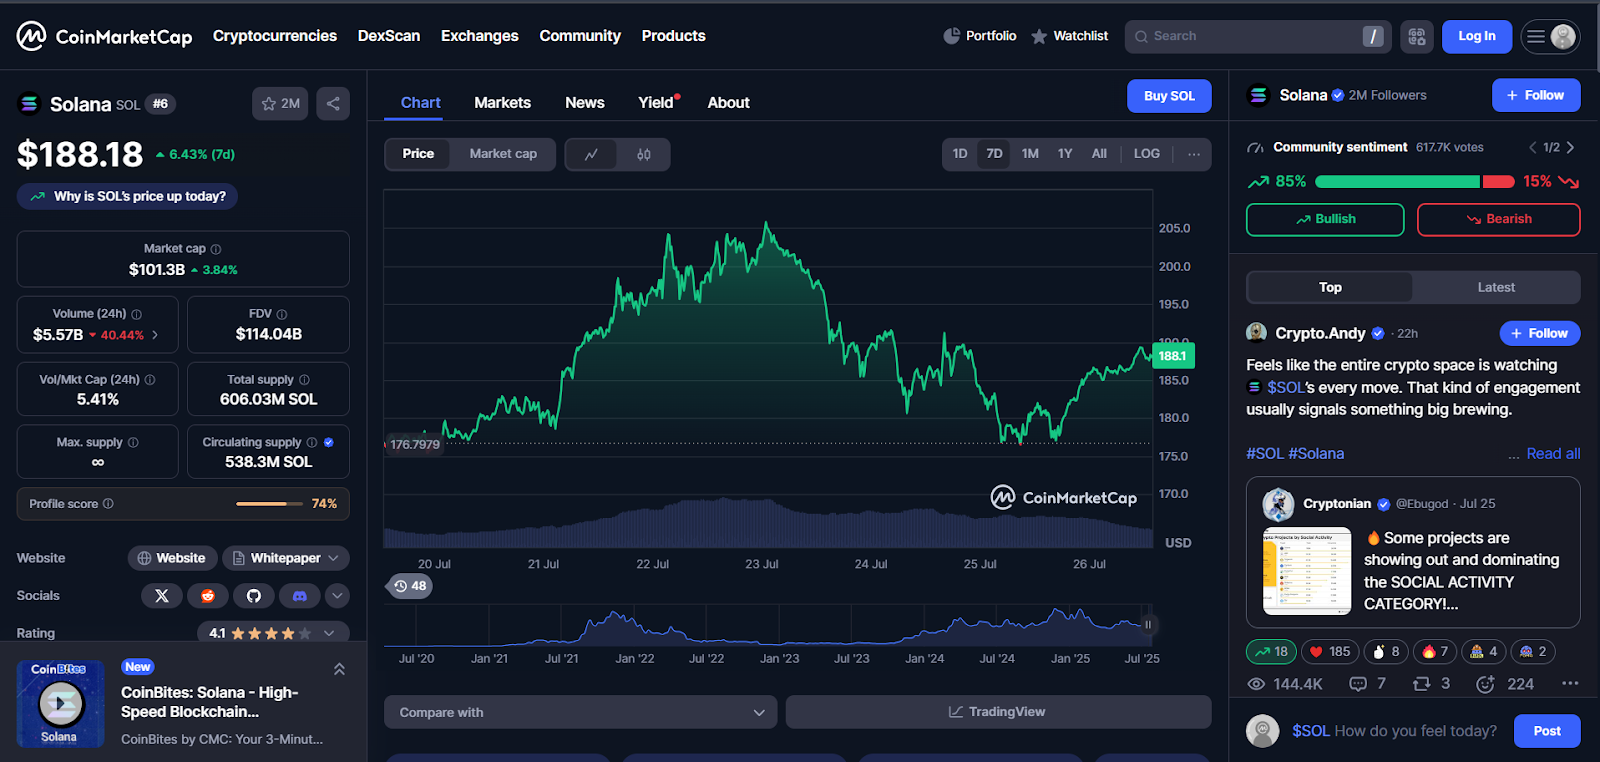Expand the Whitepaper dropdown
The image size is (1600, 762).
[x=286, y=558]
